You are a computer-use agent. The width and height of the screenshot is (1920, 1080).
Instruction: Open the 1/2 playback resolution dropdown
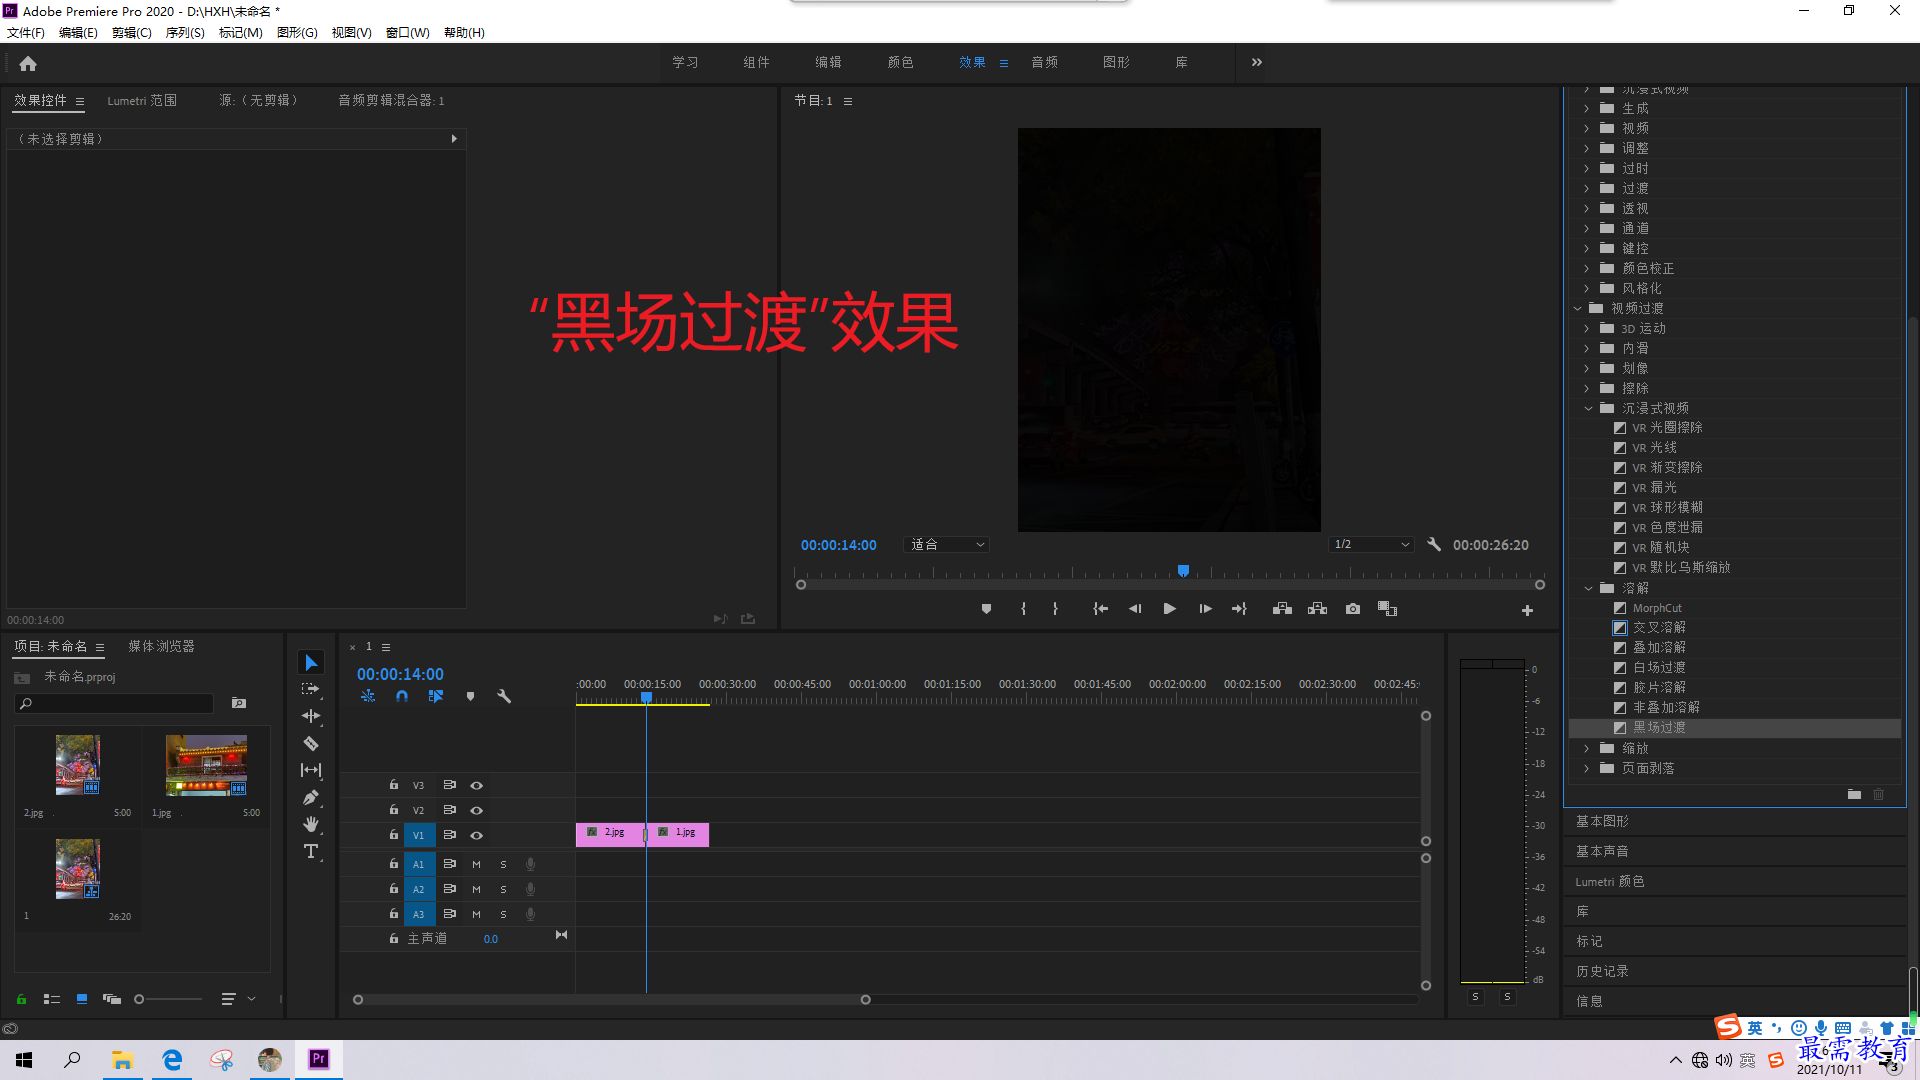[1370, 544]
